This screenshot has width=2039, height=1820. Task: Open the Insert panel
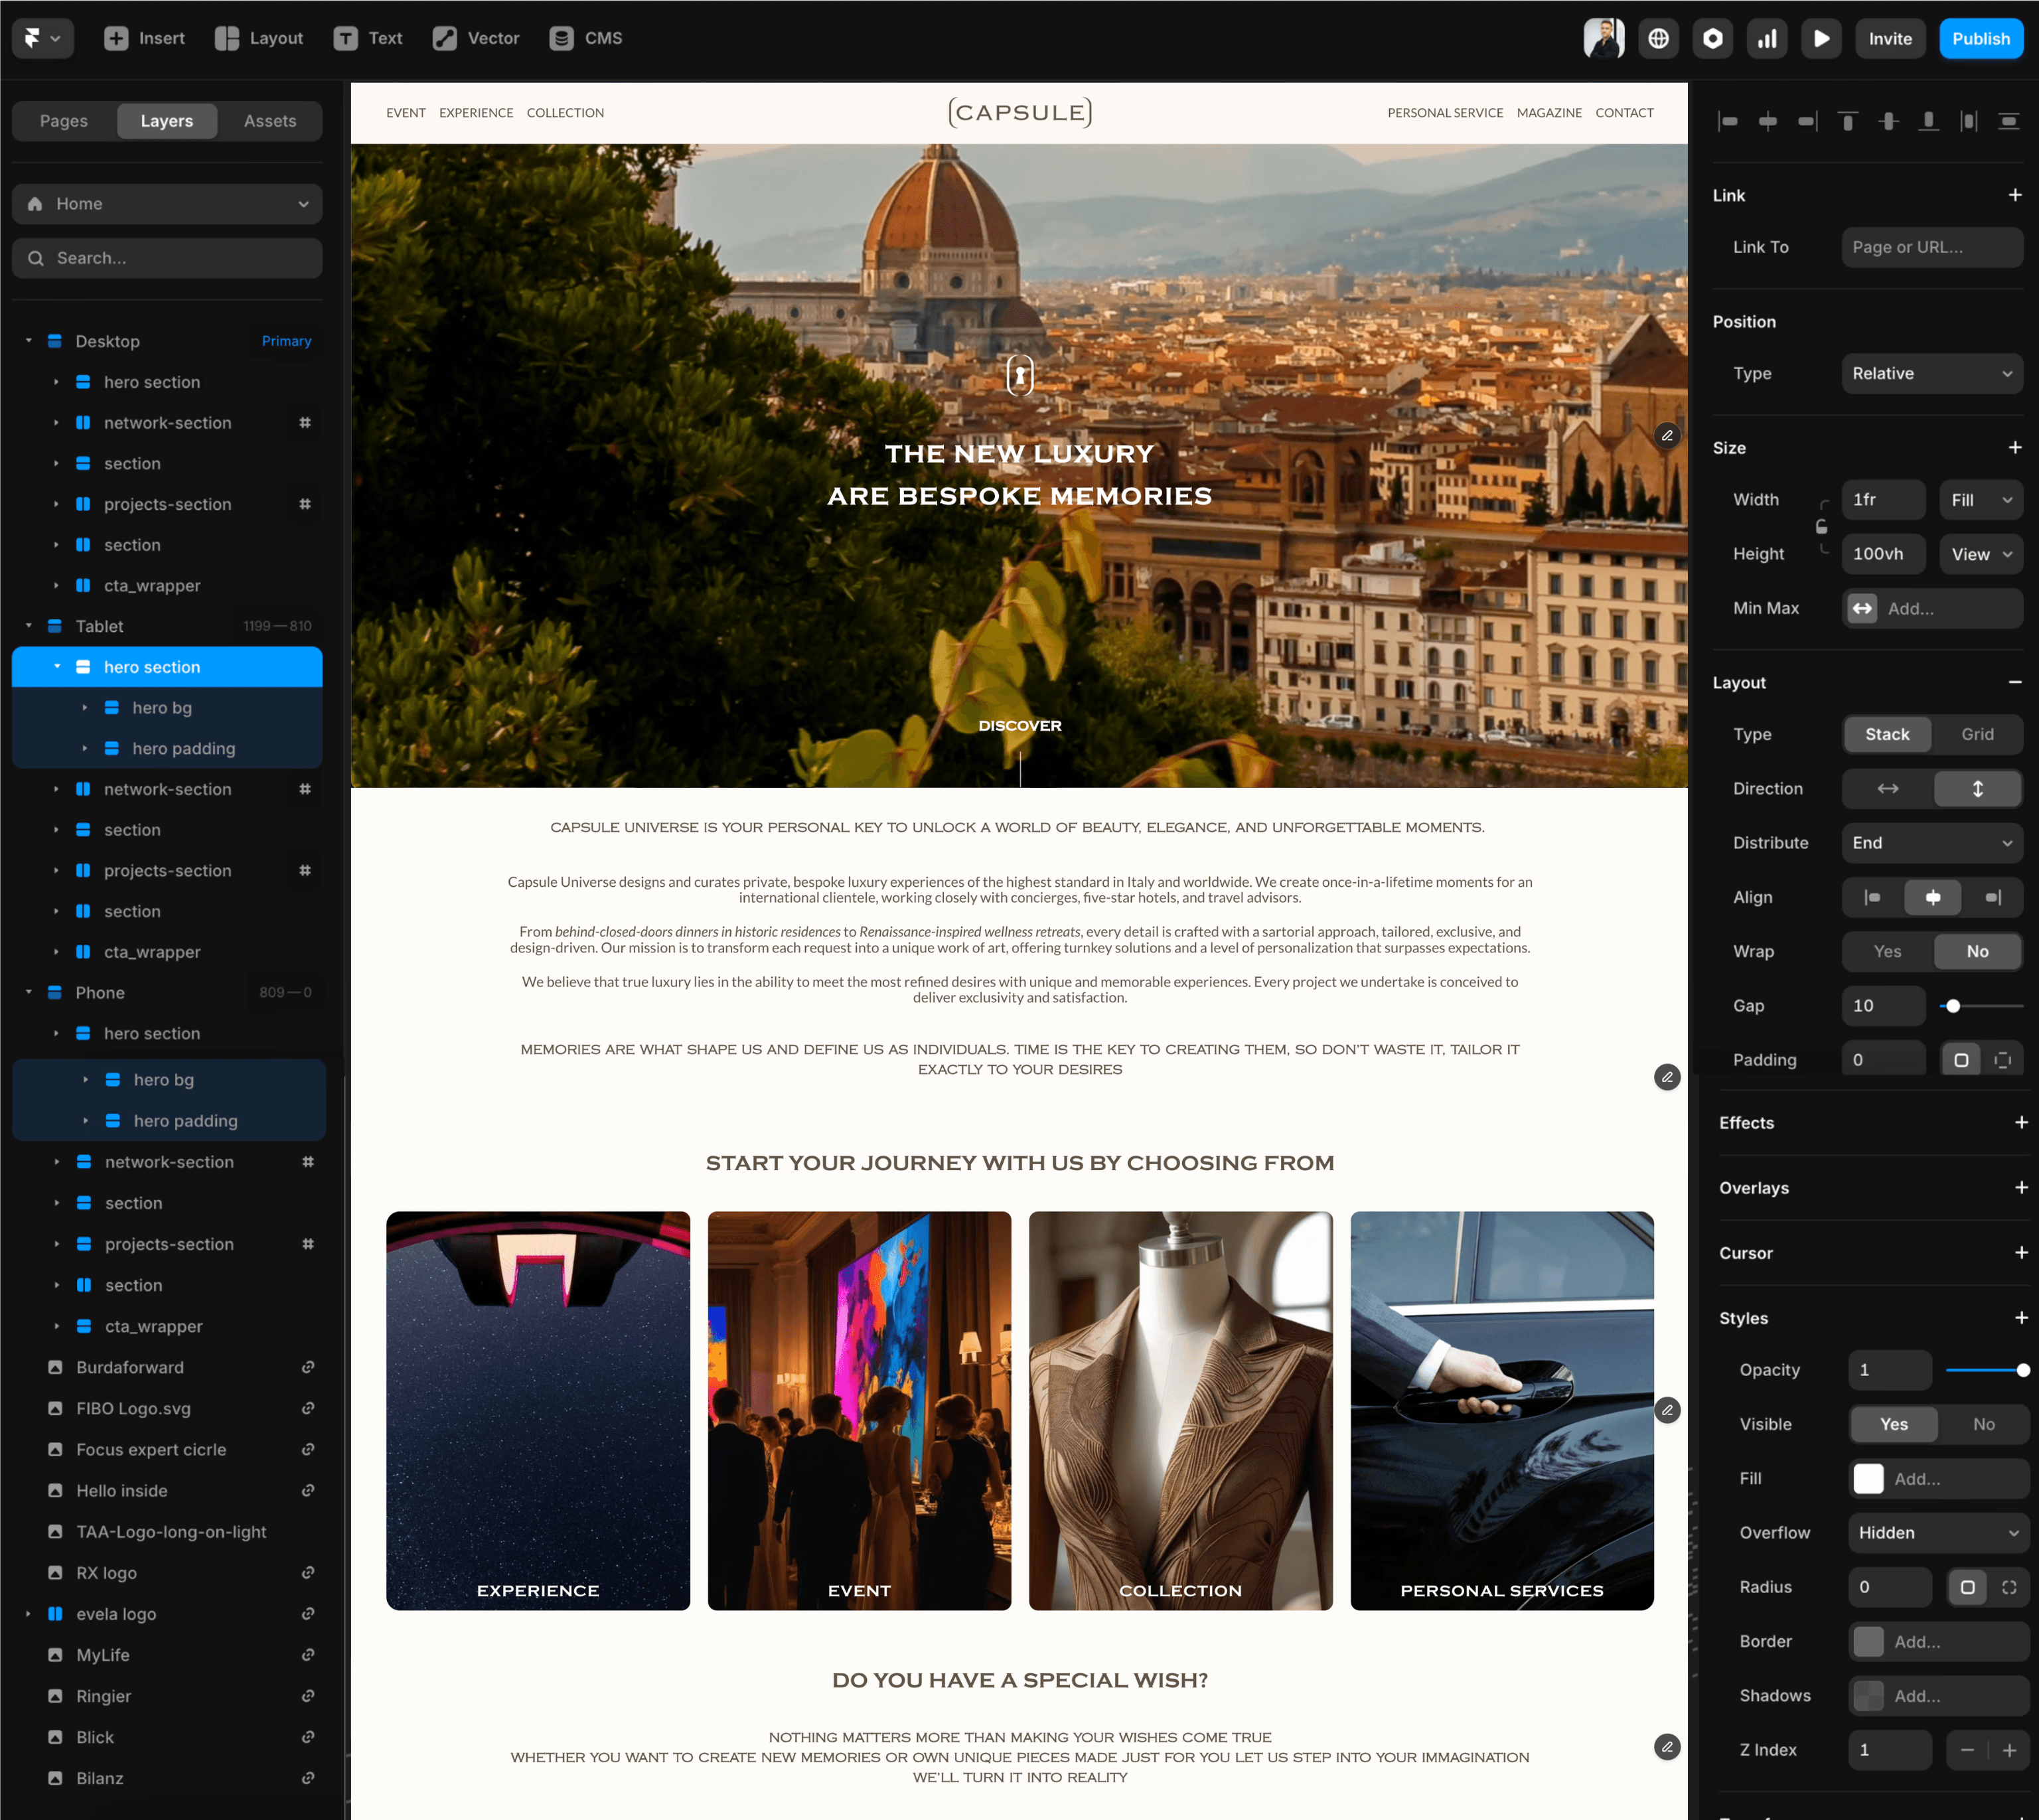(x=144, y=38)
